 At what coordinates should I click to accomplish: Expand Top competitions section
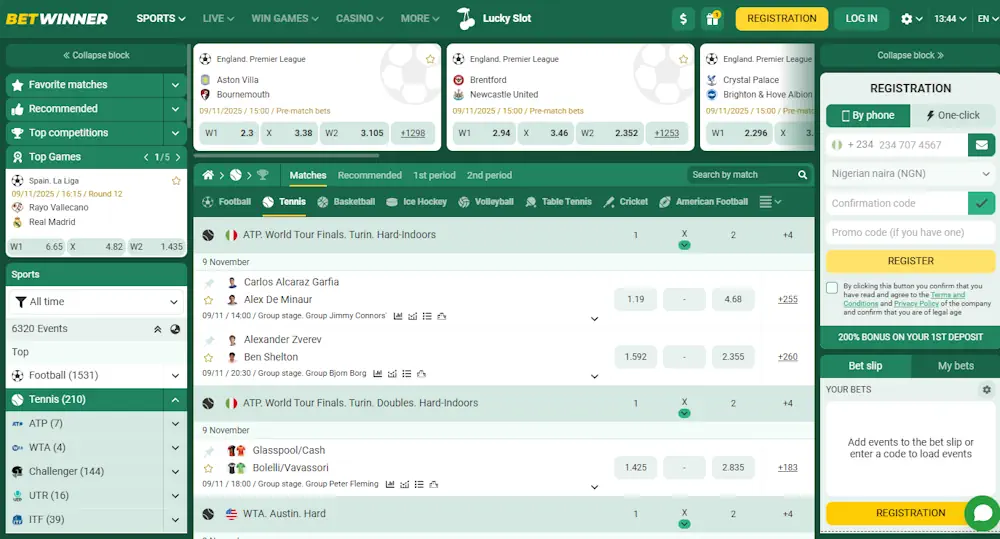click(x=175, y=133)
